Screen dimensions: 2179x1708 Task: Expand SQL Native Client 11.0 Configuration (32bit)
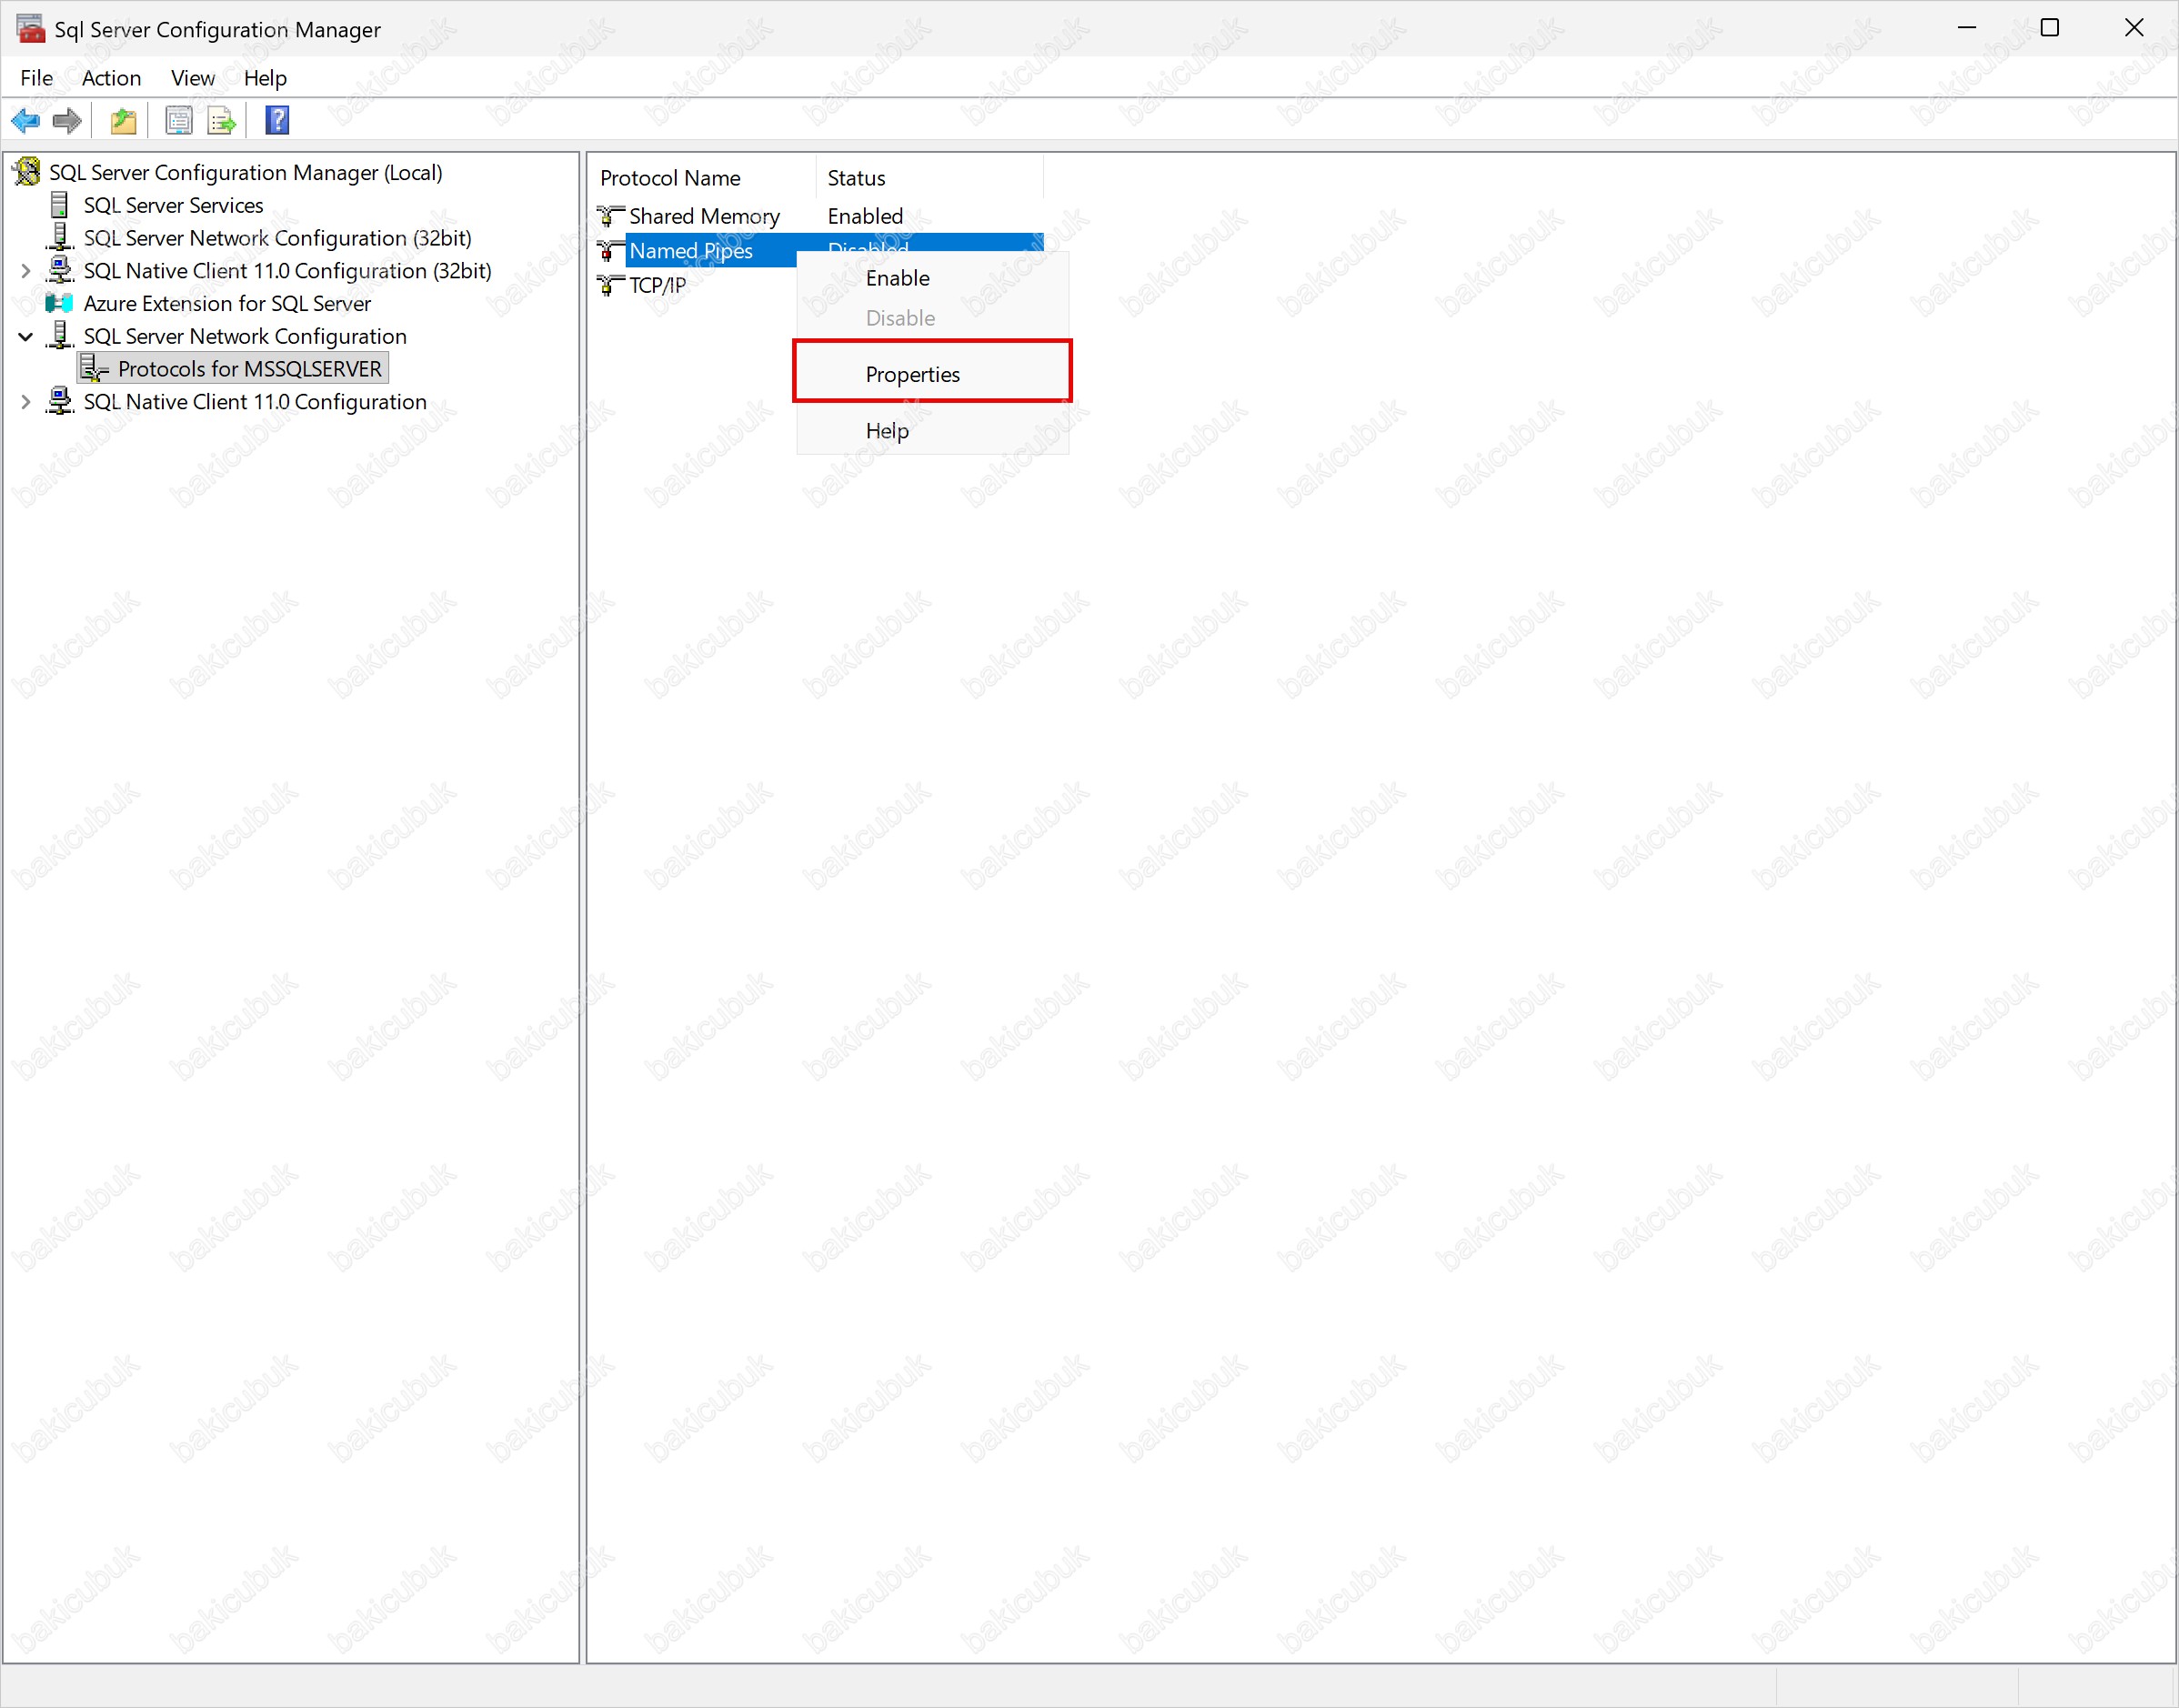point(26,271)
